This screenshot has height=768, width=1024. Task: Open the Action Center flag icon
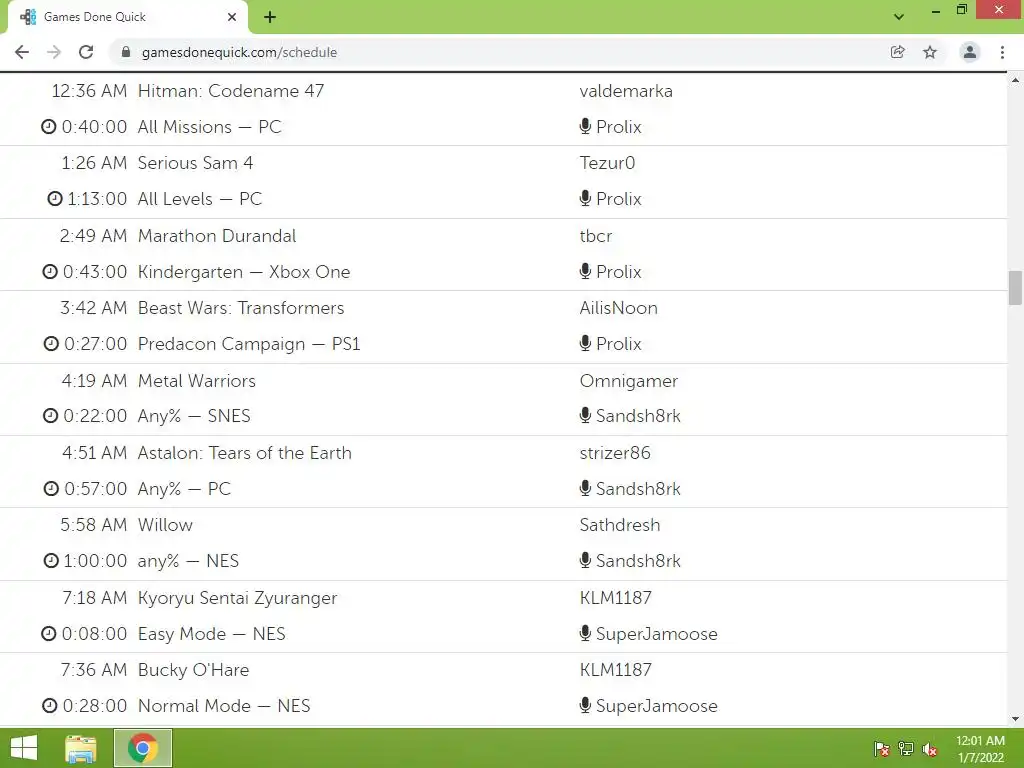[x=882, y=749]
